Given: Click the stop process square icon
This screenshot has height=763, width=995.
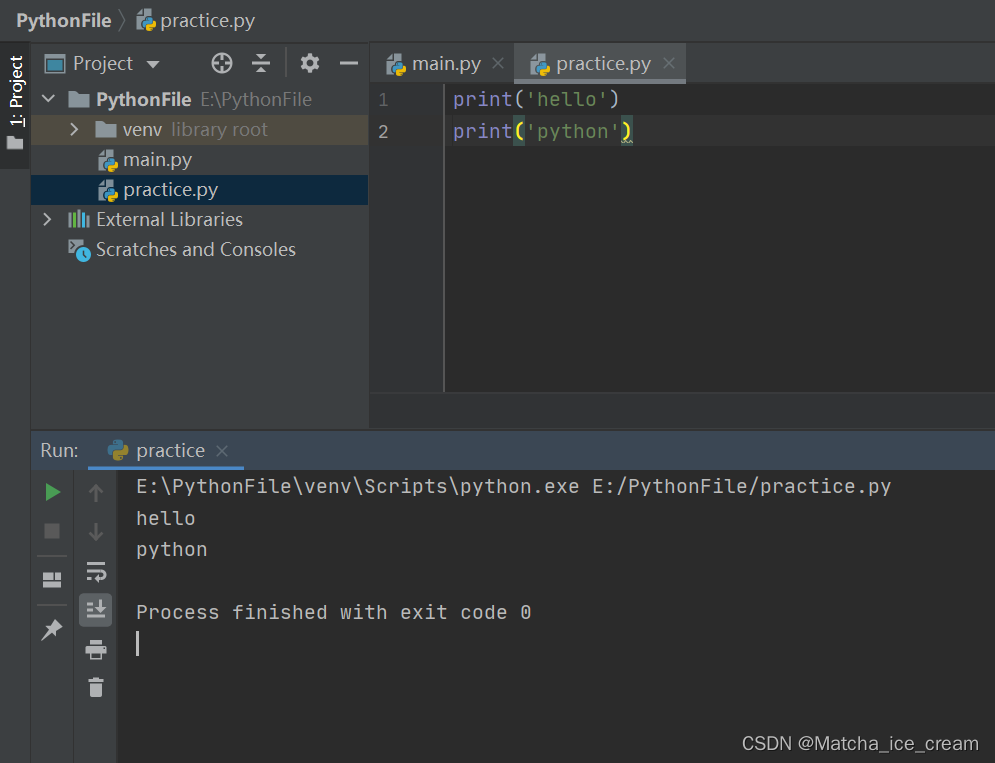Looking at the screenshot, I should 52,531.
